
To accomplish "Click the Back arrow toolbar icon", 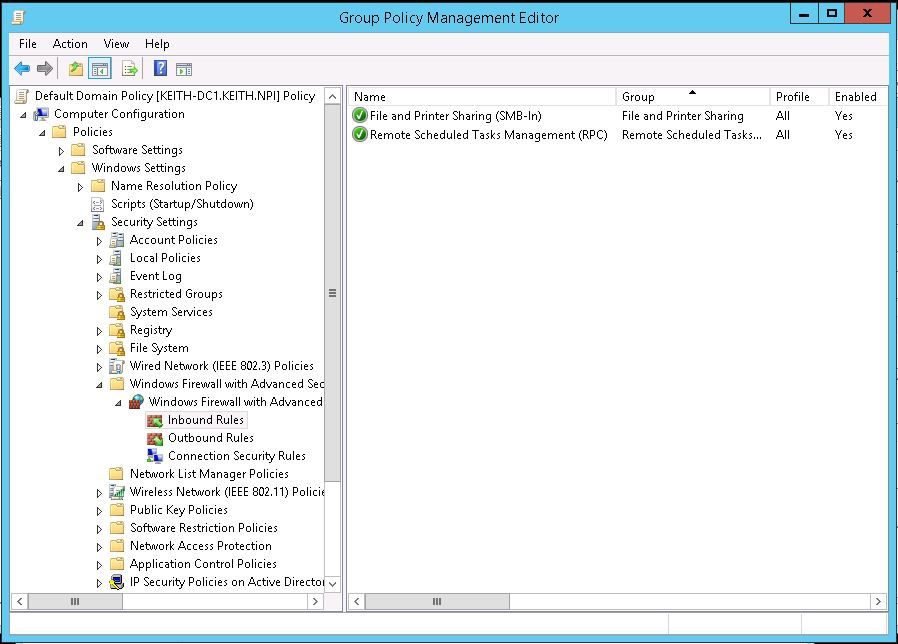I will click(x=22, y=69).
